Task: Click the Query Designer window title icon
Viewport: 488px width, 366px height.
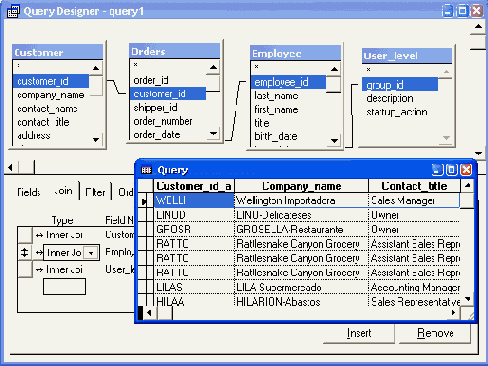Action: 13,11
